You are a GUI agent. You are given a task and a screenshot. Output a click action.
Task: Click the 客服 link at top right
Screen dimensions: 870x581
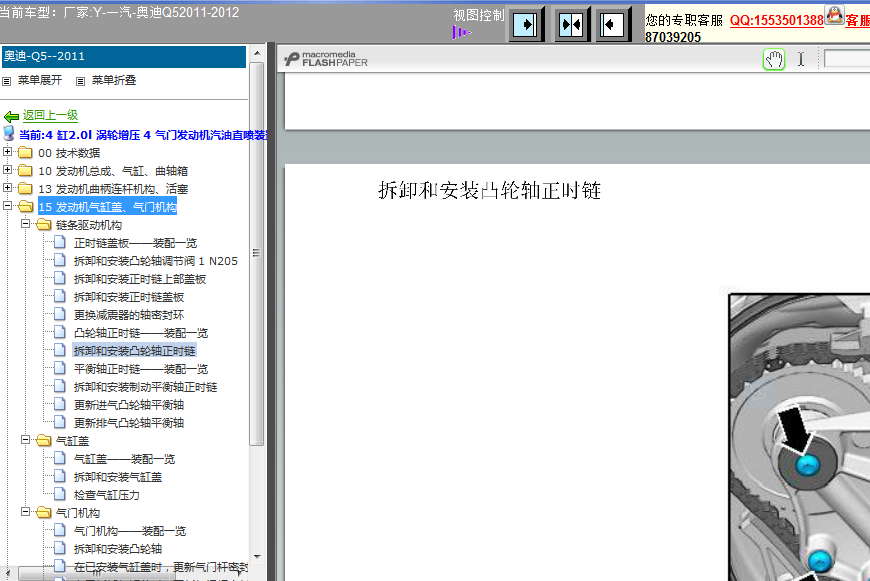(857, 21)
